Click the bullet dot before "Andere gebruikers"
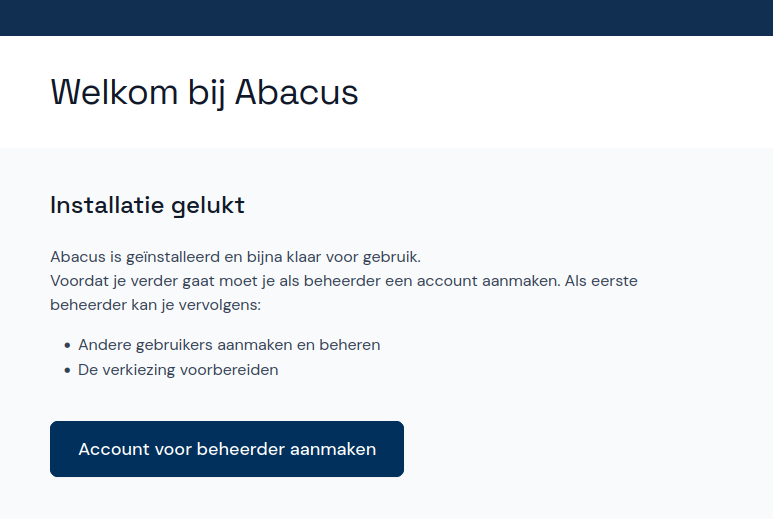The height and width of the screenshot is (519, 773). click(67, 346)
